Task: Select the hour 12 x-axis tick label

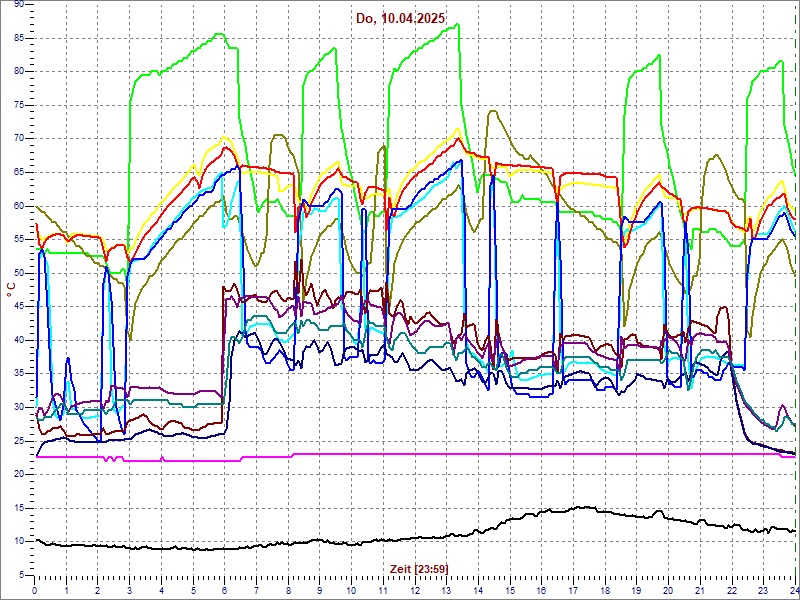Action: tap(415, 590)
